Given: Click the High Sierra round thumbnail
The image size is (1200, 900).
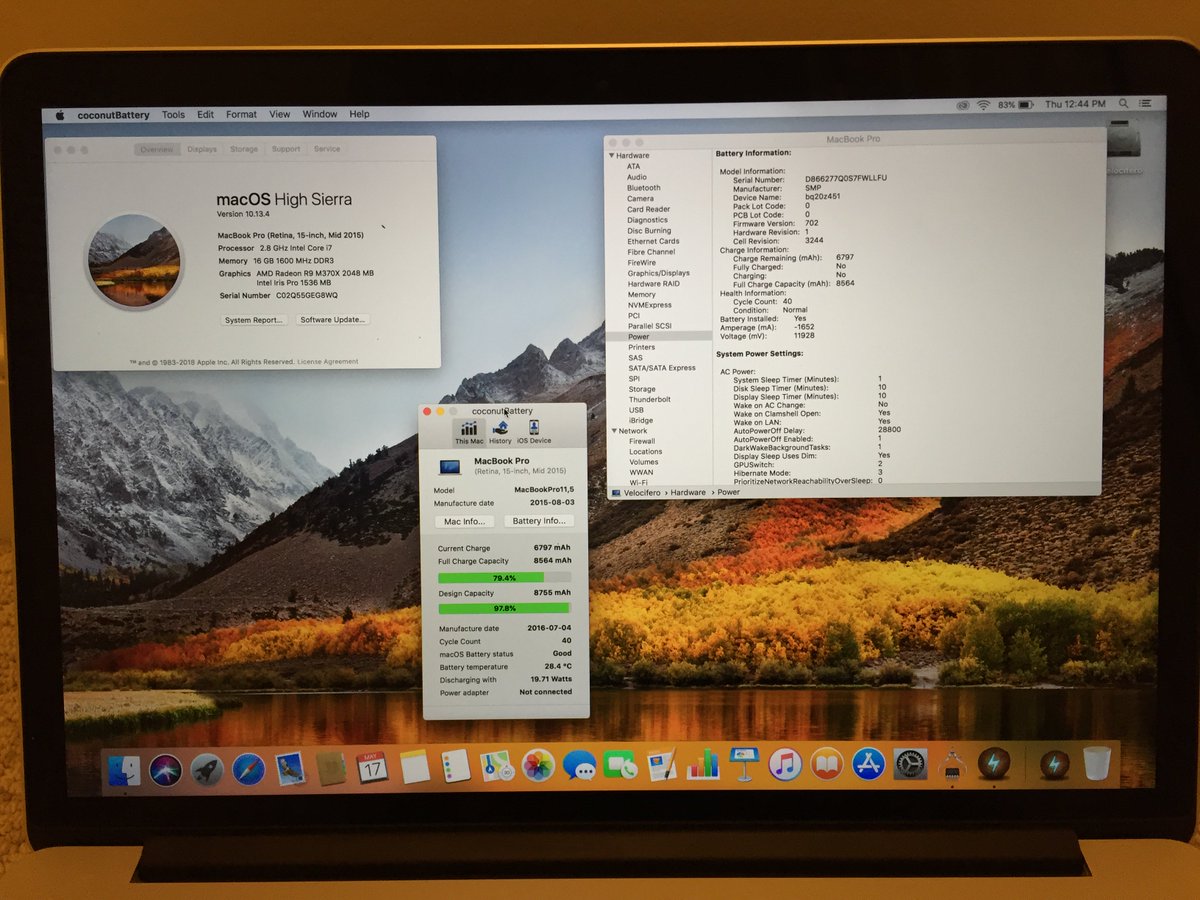Looking at the screenshot, I should point(134,260).
